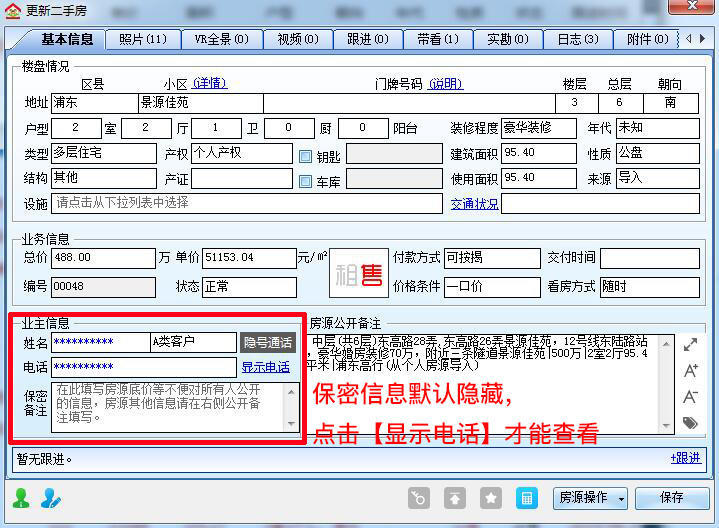
Task: Switch to the 带看(1) tab
Action: point(438,39)
